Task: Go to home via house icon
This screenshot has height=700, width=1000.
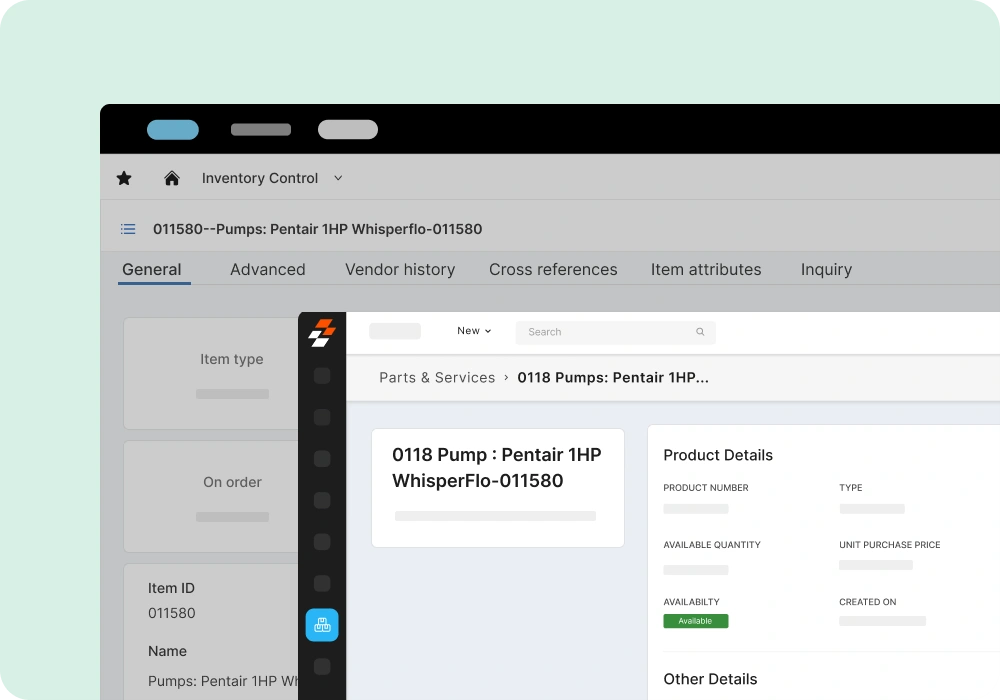Action: pyautogui.click(x=172, y=178)
